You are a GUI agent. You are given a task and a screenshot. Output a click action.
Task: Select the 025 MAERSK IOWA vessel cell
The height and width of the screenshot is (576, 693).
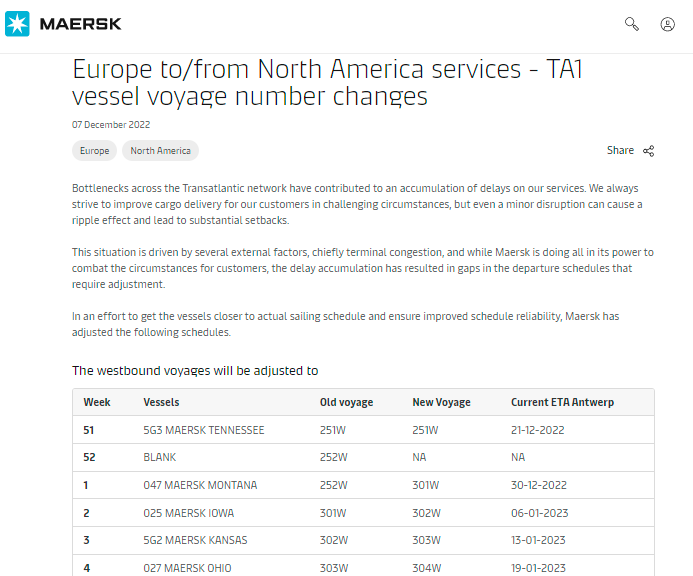pos(188,513)
